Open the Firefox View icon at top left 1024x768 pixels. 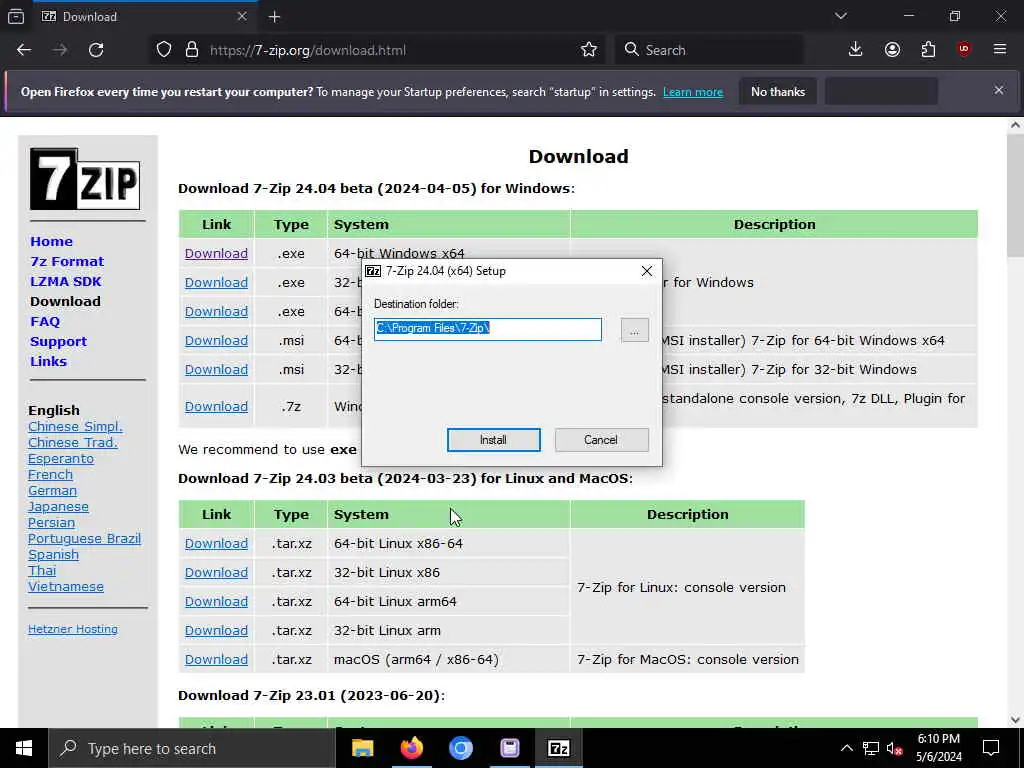pyautogui.click(x=16, y=16)
